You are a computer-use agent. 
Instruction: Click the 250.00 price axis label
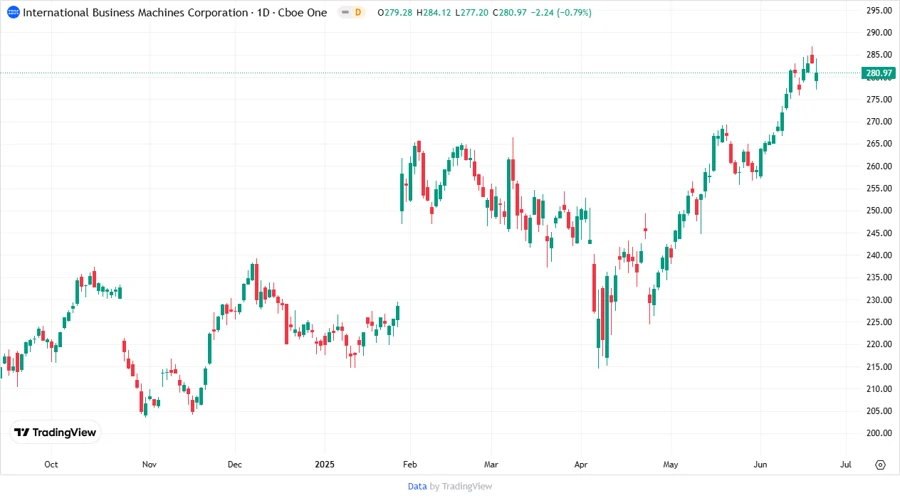pyautogui.click(x=879, y=211)
